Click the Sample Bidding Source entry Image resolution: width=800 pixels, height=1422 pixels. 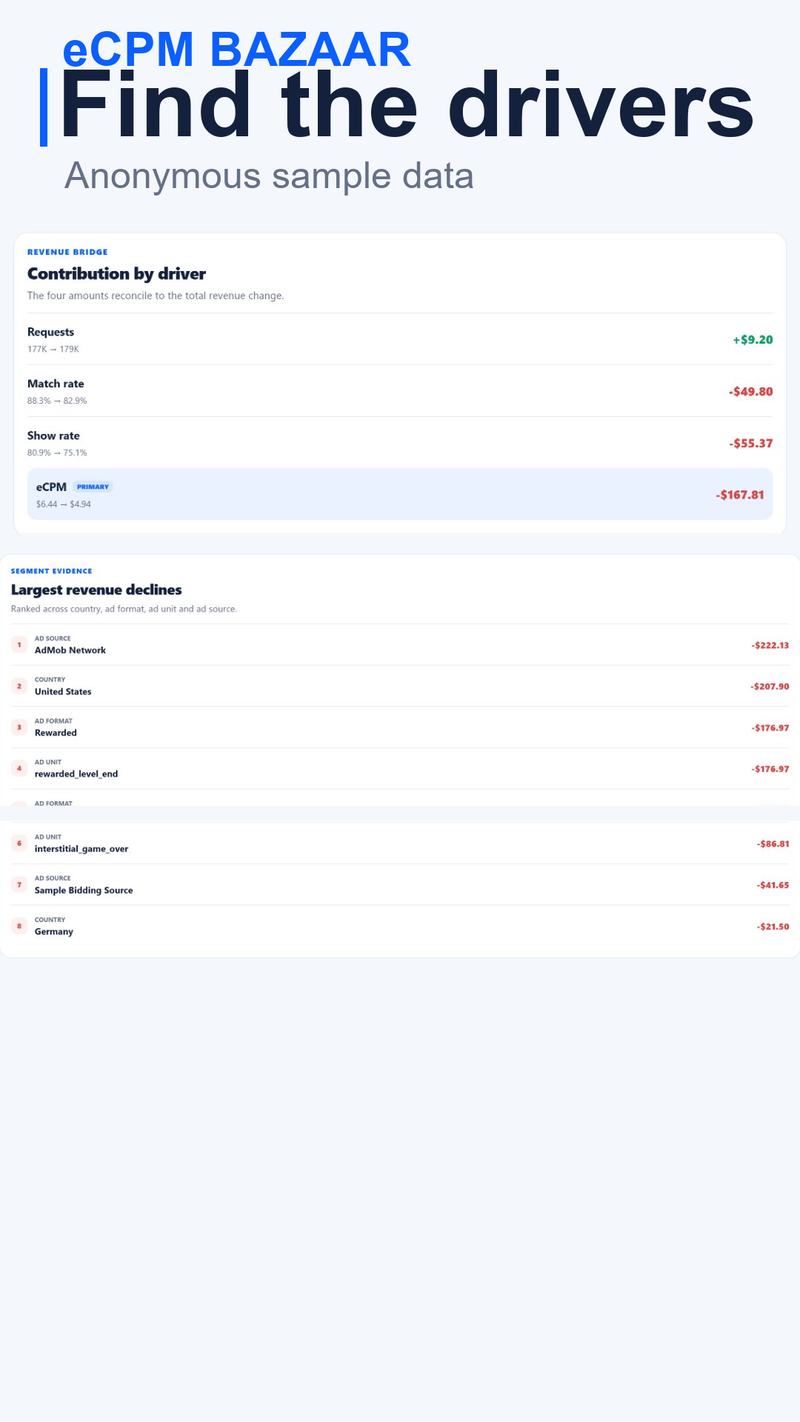point(400,885)
